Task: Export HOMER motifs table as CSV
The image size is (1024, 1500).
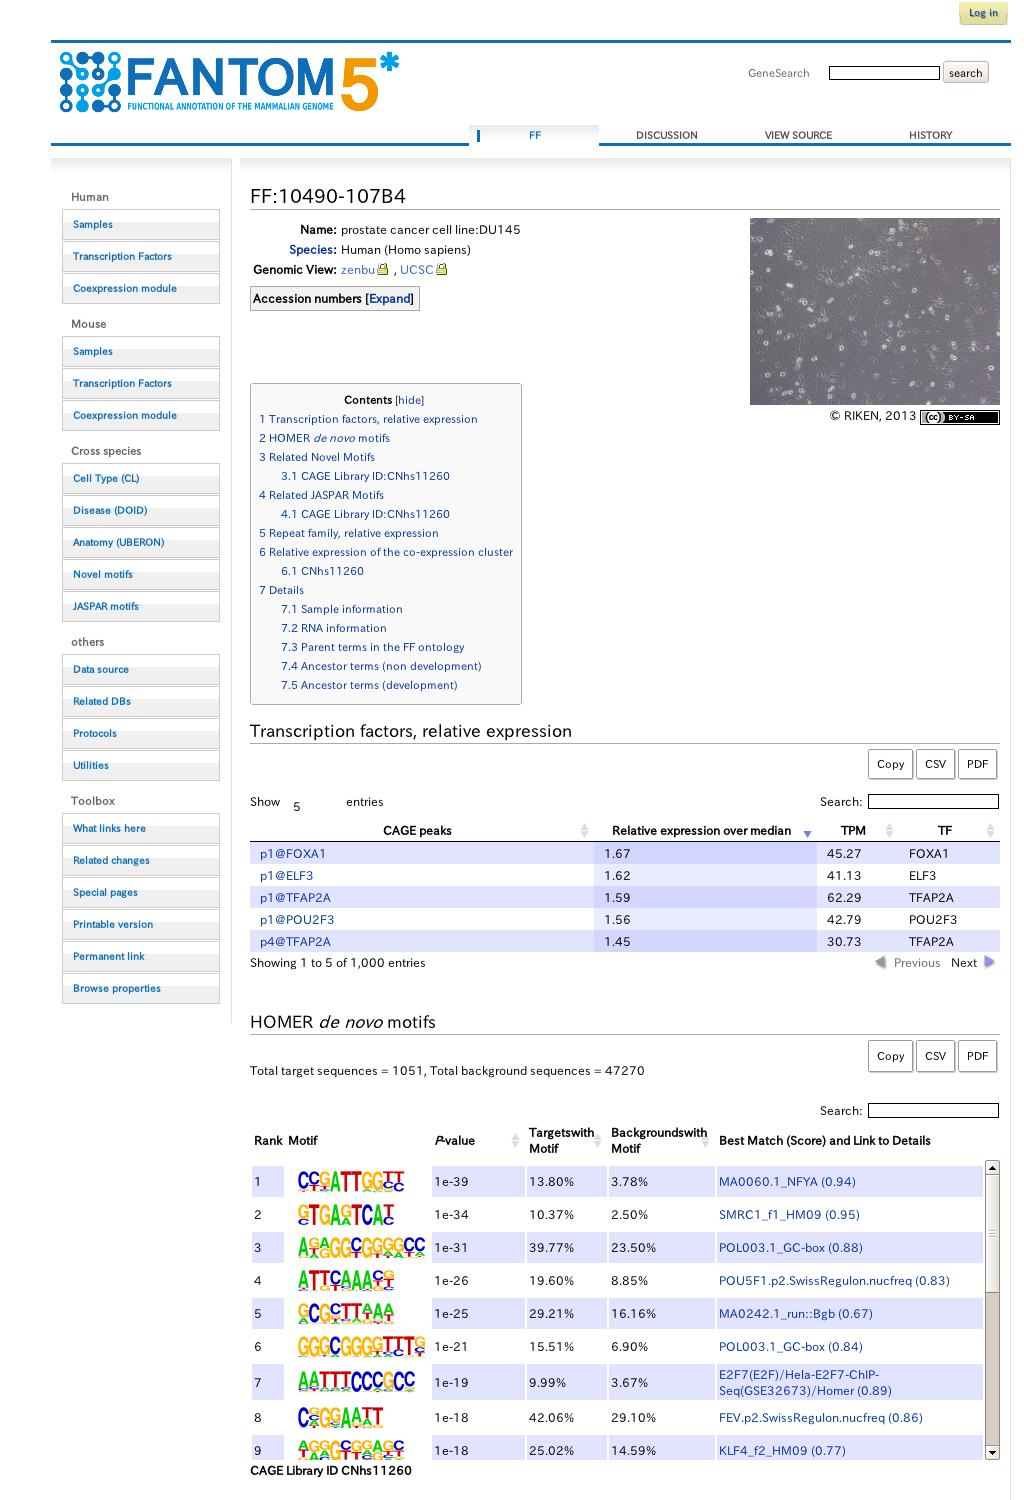Action: click(x=935, y=1056)
